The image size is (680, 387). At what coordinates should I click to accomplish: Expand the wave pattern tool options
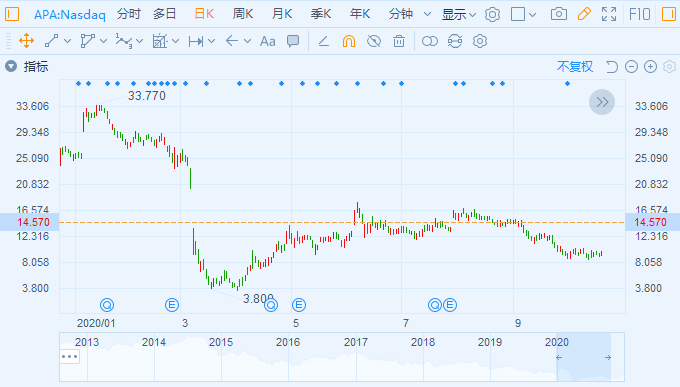click(139, 41)
